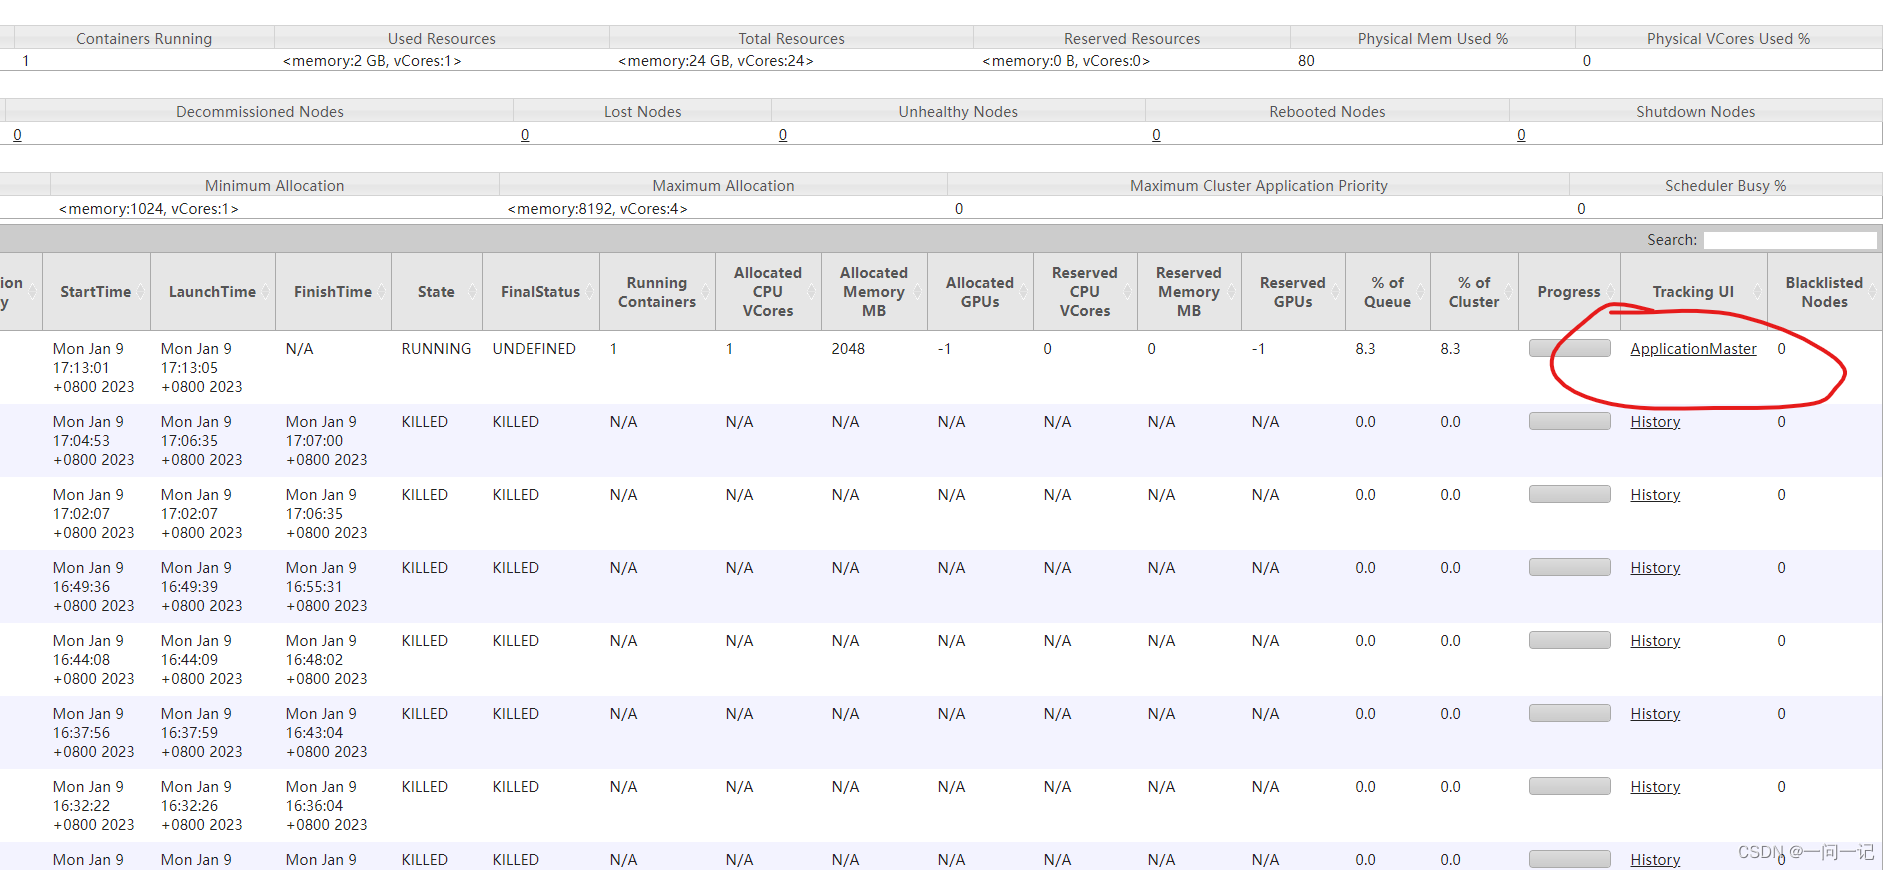Screen dimensions: 1890x870
Task: Sort by % of Queue header
Action: [1388, 292]
